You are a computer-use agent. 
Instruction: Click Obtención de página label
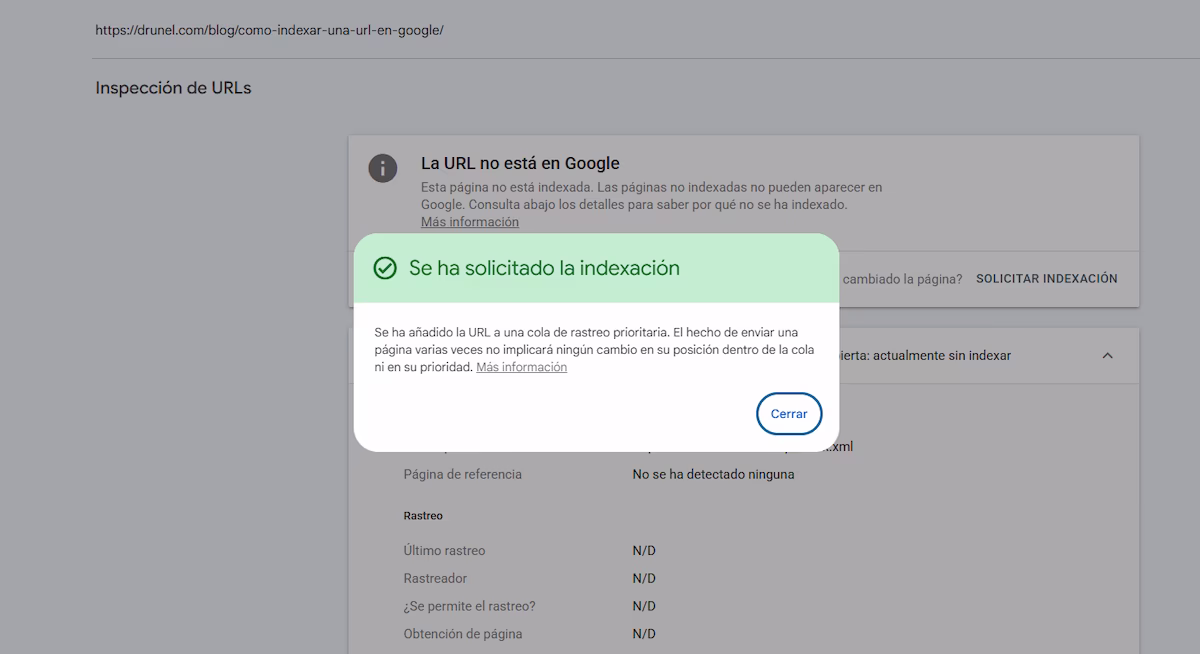[462, 634]
